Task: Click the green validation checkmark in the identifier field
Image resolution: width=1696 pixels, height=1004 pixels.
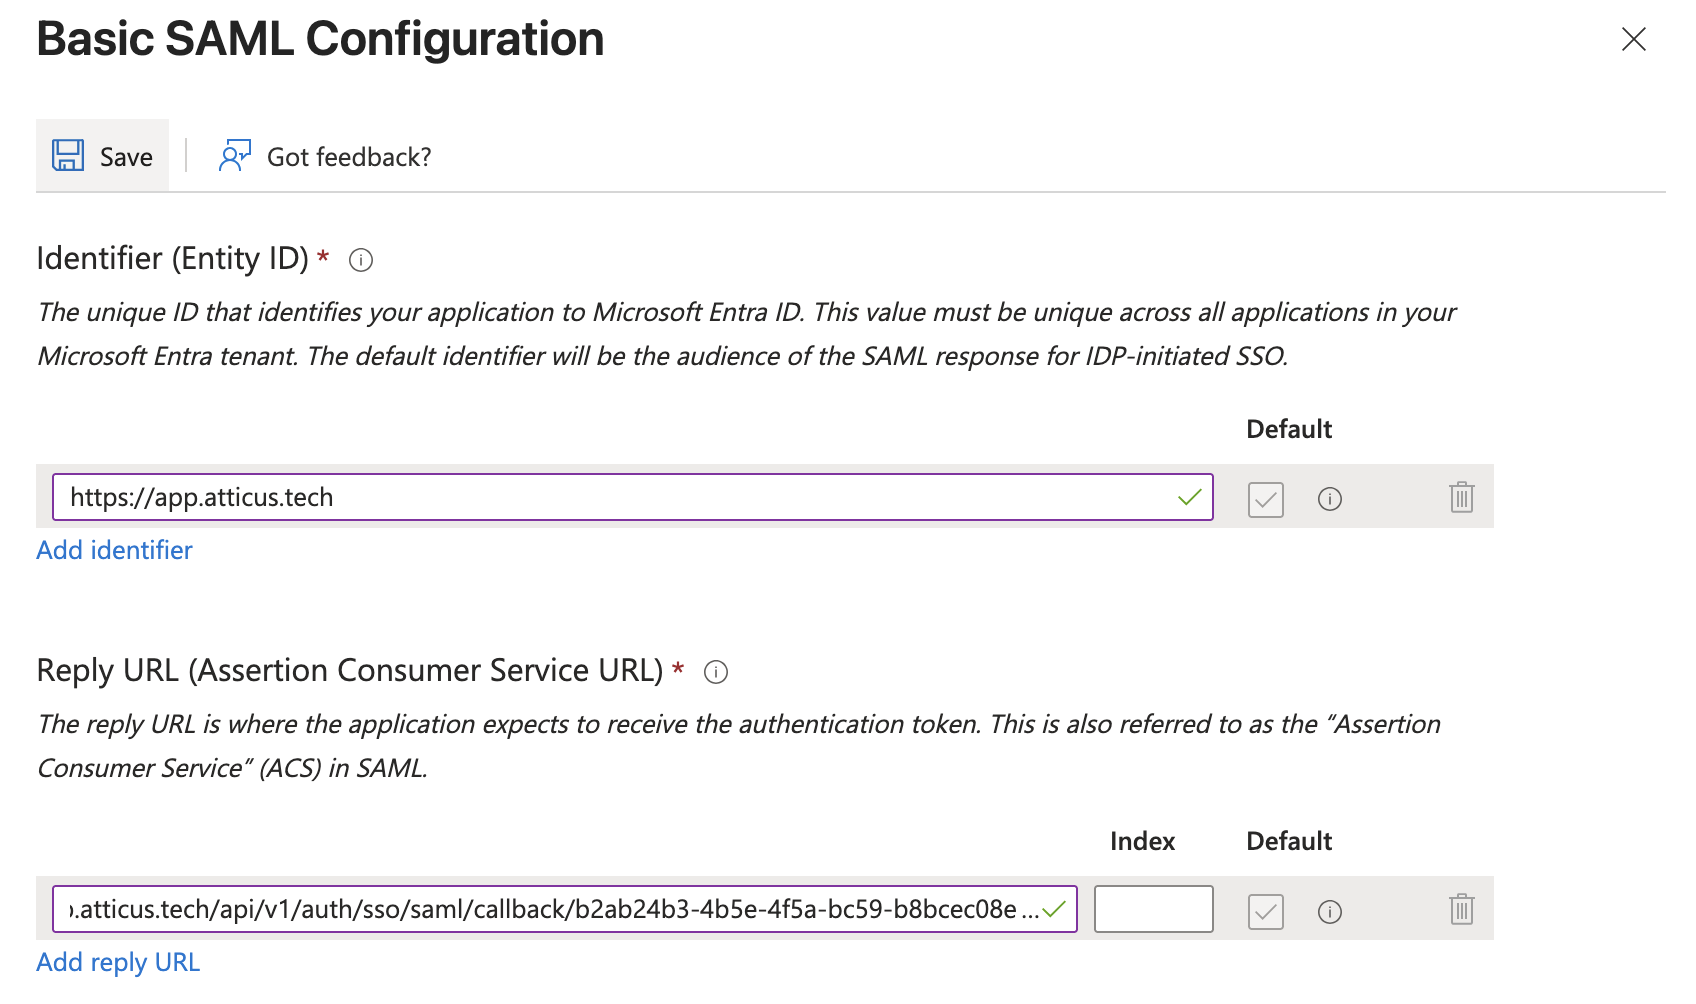Action: pyautogui.click(x=1190, y=496)
